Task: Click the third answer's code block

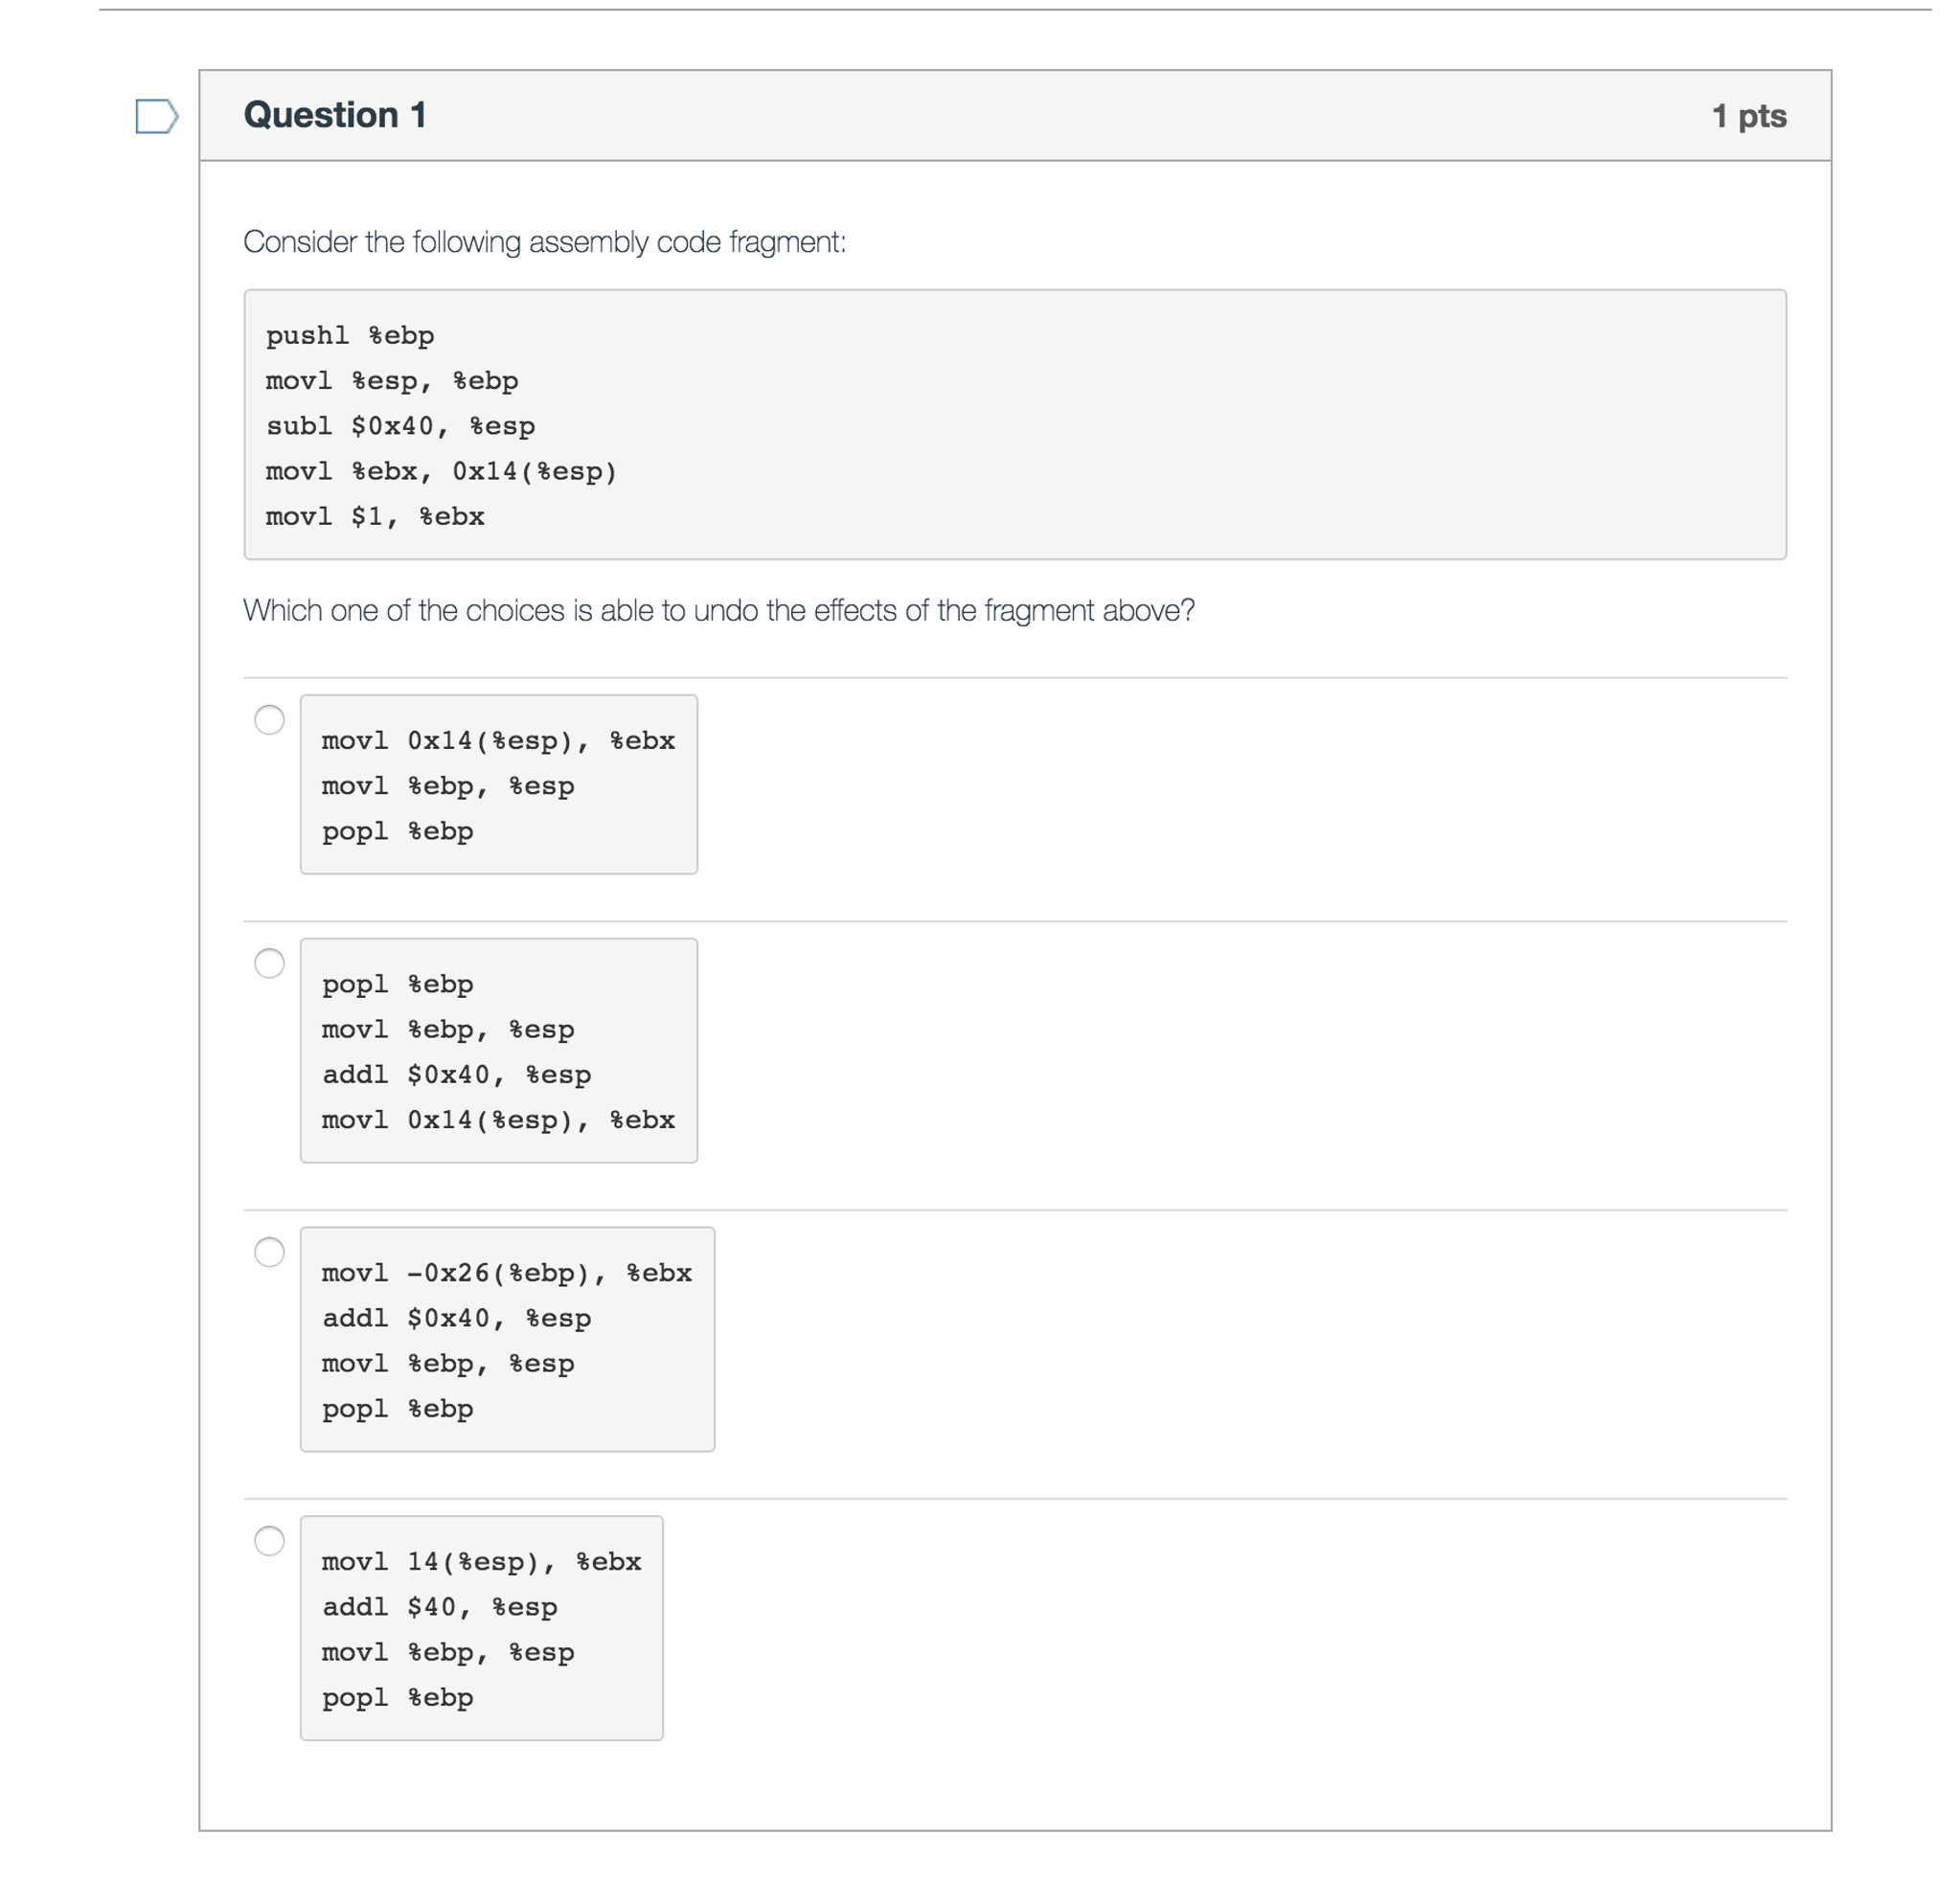Action: click(x=507, y=1340)
